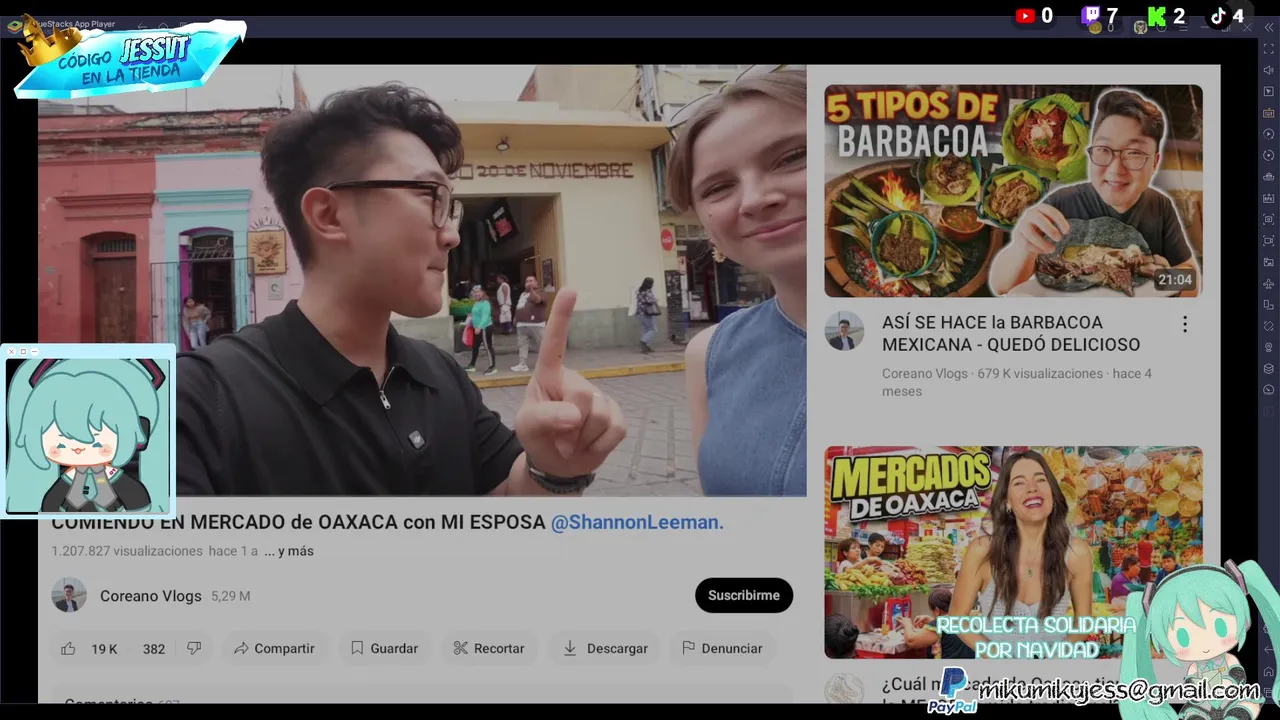Screen dimensions: 1280x720
Task: Open BlueStacks multi-instance layers icon
Action: 1269,368
